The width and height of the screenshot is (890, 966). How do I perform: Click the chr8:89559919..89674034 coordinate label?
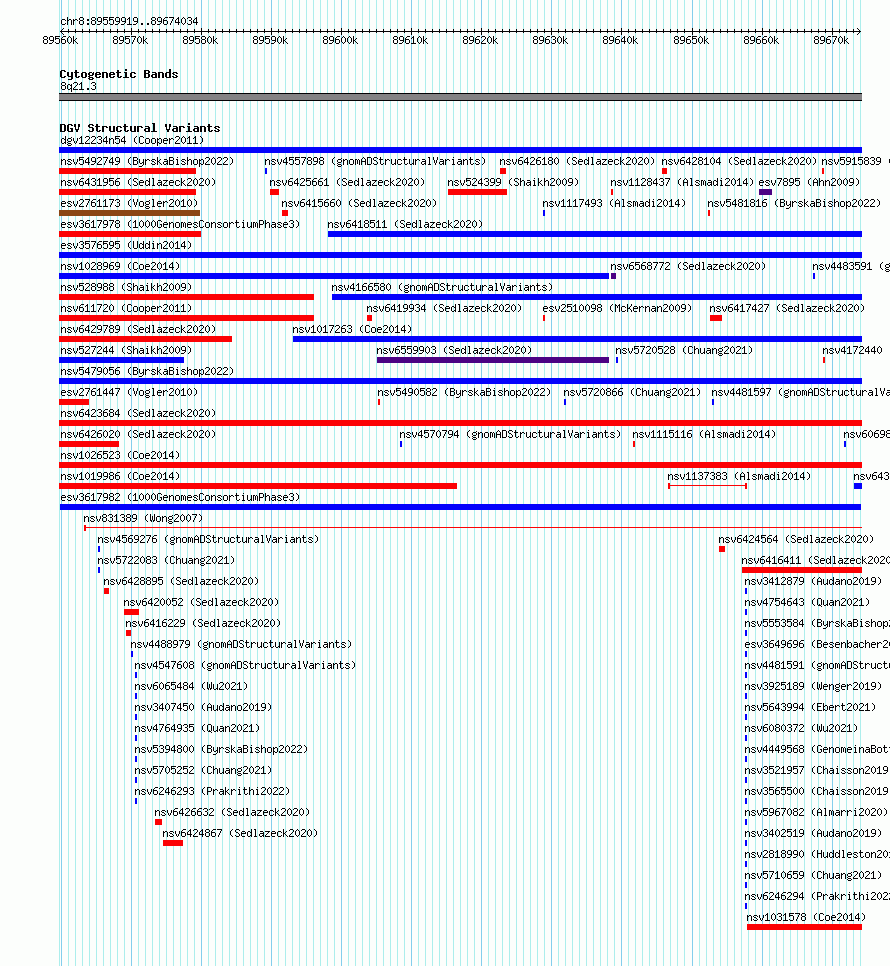click(x=129, y=20)
